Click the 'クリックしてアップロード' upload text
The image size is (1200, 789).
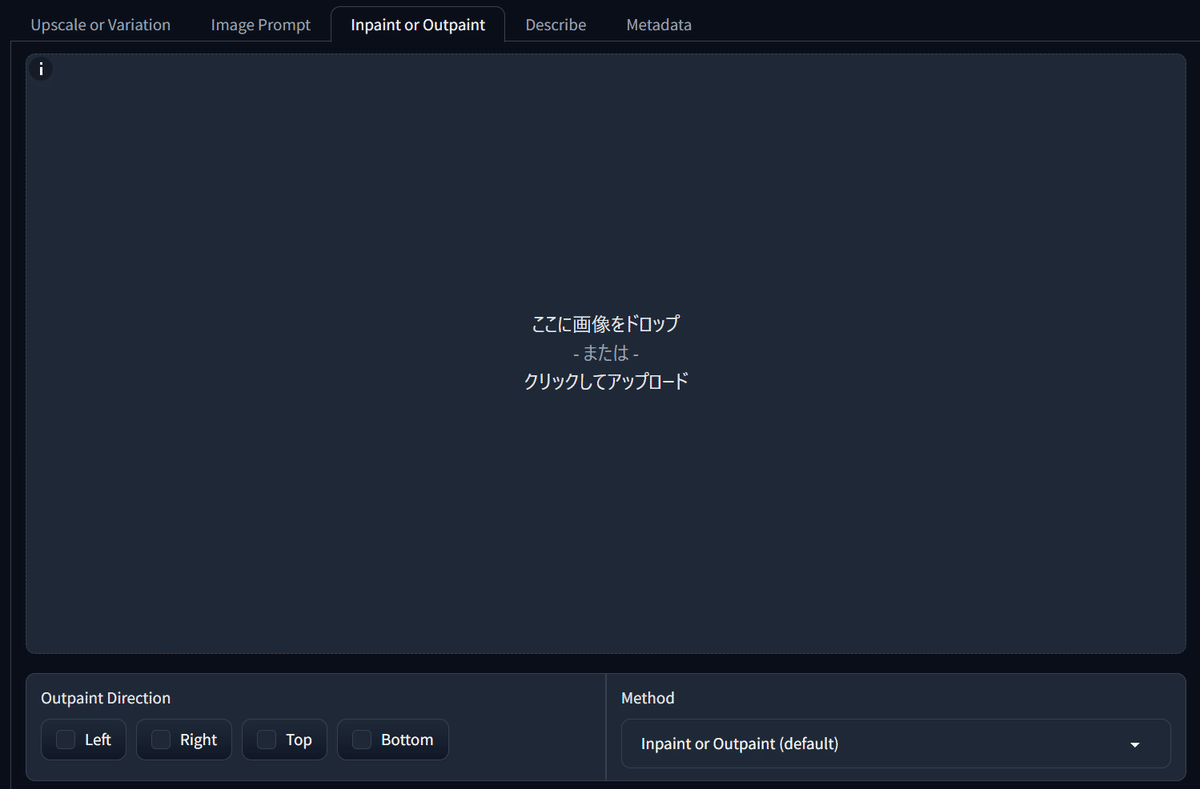(x=605, y=380)
